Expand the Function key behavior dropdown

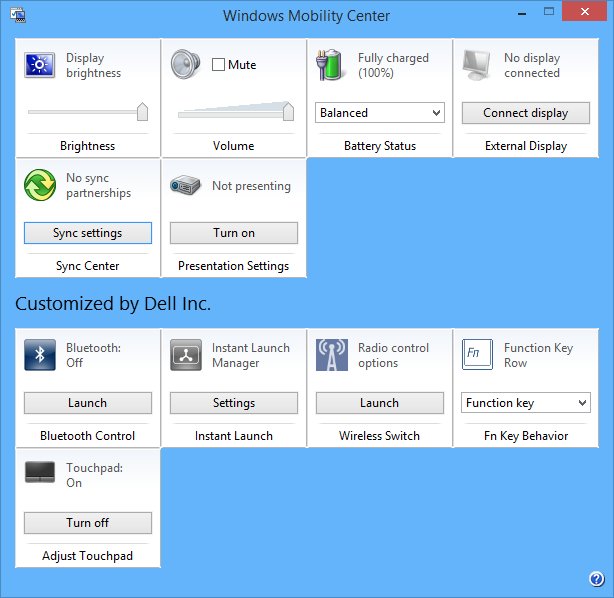tap(526, 403)
